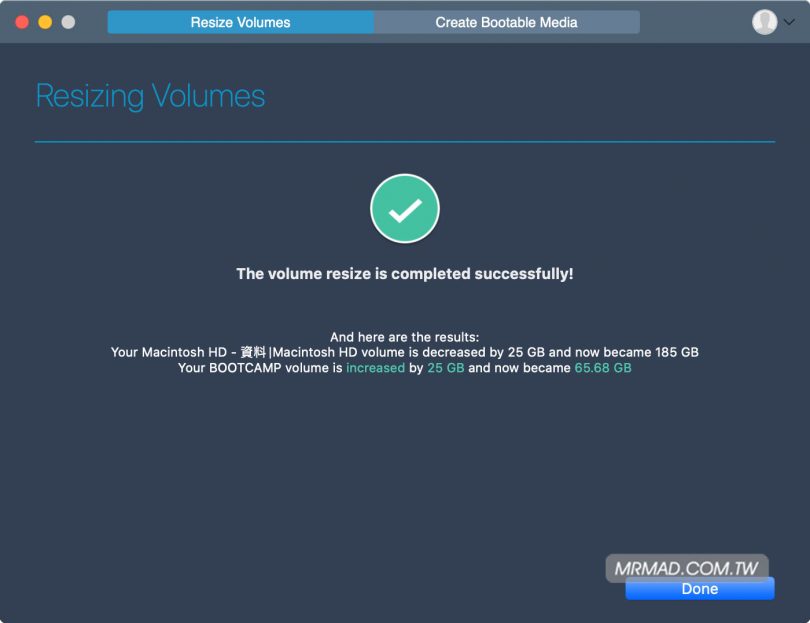Minimize the window using the yellow button
The image size is (810, 623).
tap(45, 22)
